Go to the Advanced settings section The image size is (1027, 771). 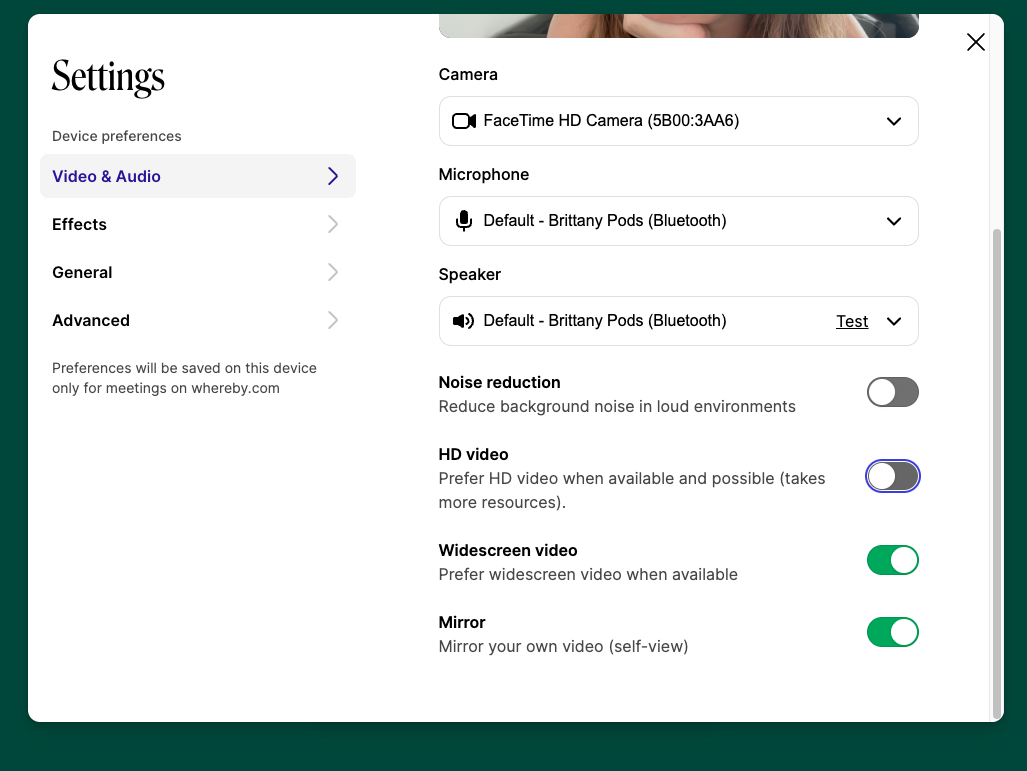(91, 320)
